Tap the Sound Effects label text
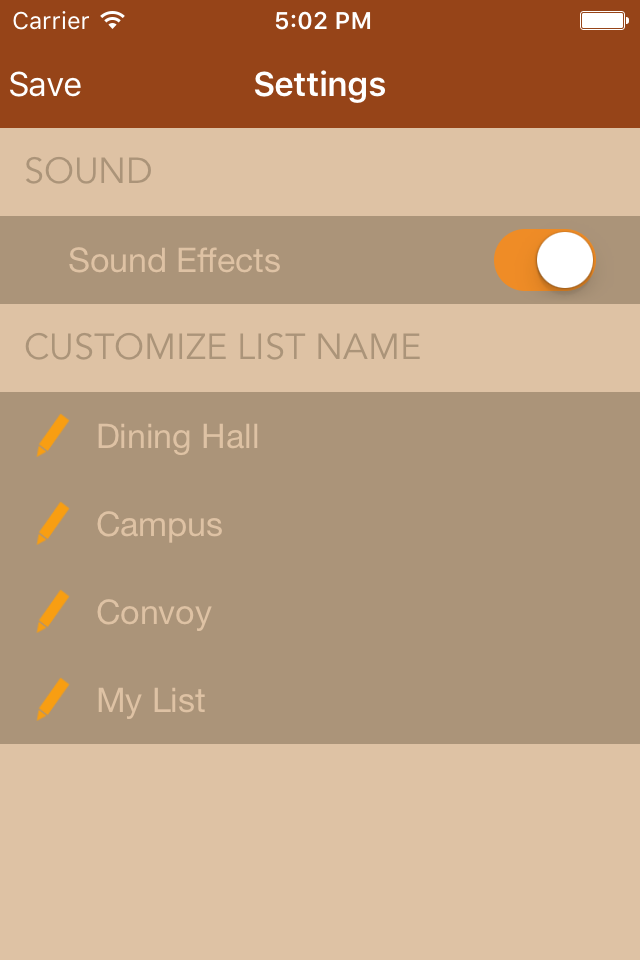This screenshot has width=640, height=960. (175, 260)
